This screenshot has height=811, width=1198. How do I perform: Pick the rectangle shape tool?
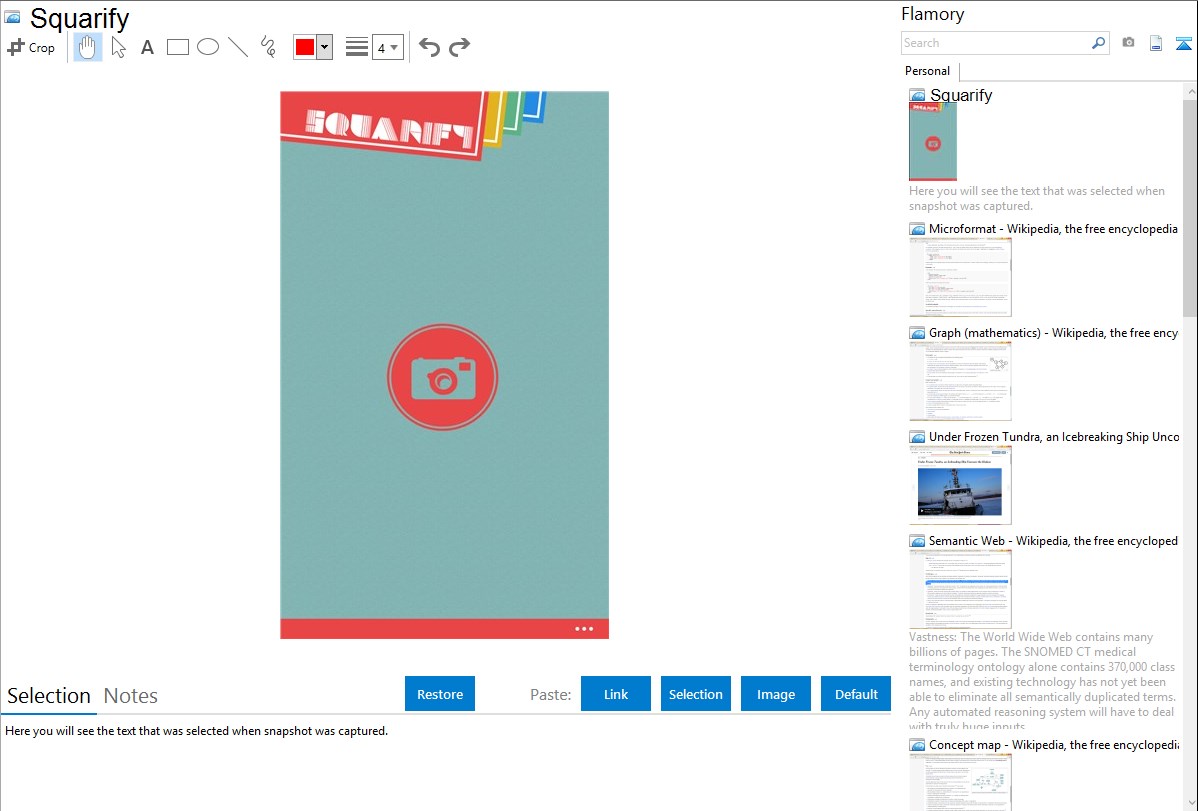(x=178, y=47)
